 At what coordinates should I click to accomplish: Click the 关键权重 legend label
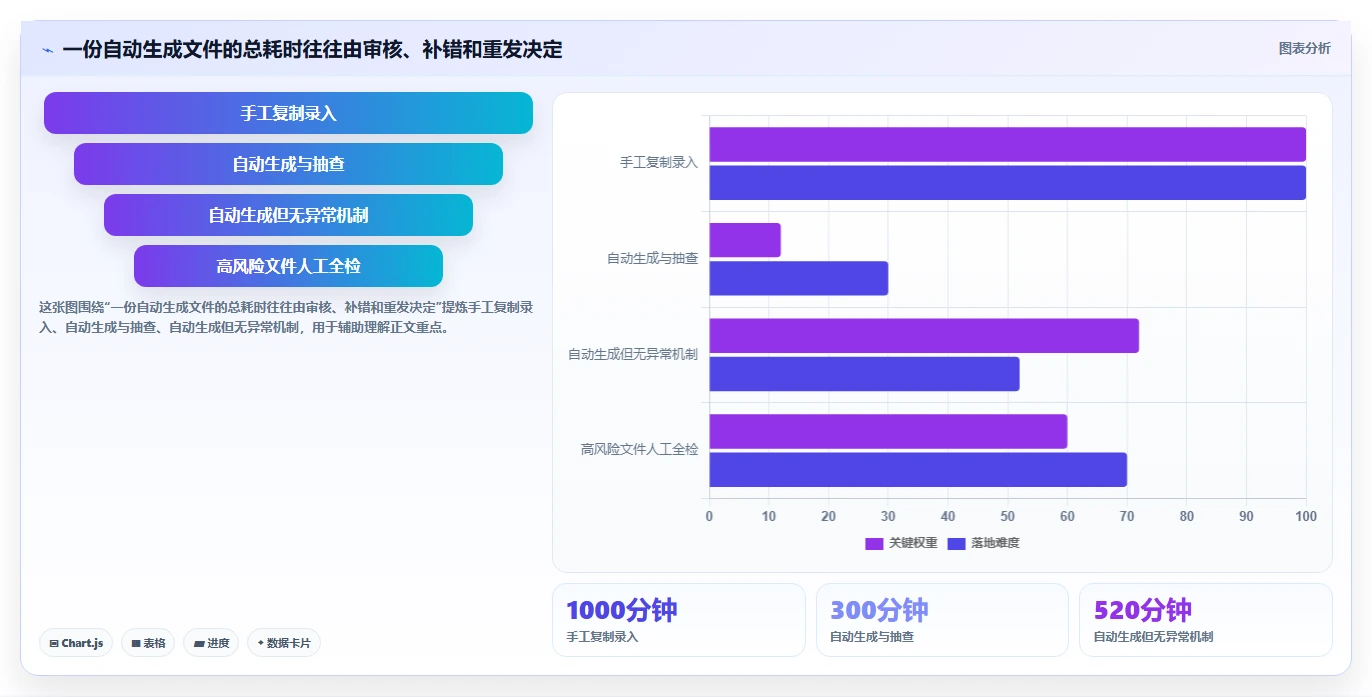point(913,543)
